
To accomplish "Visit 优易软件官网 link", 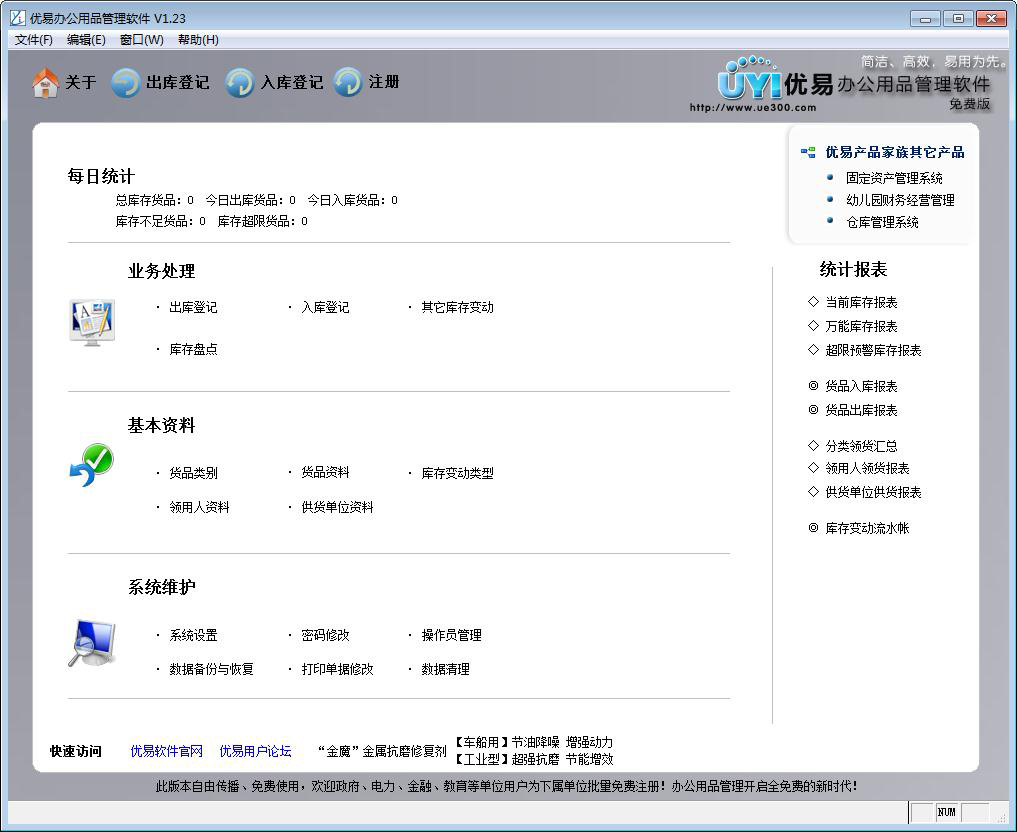I will [167, 752].
